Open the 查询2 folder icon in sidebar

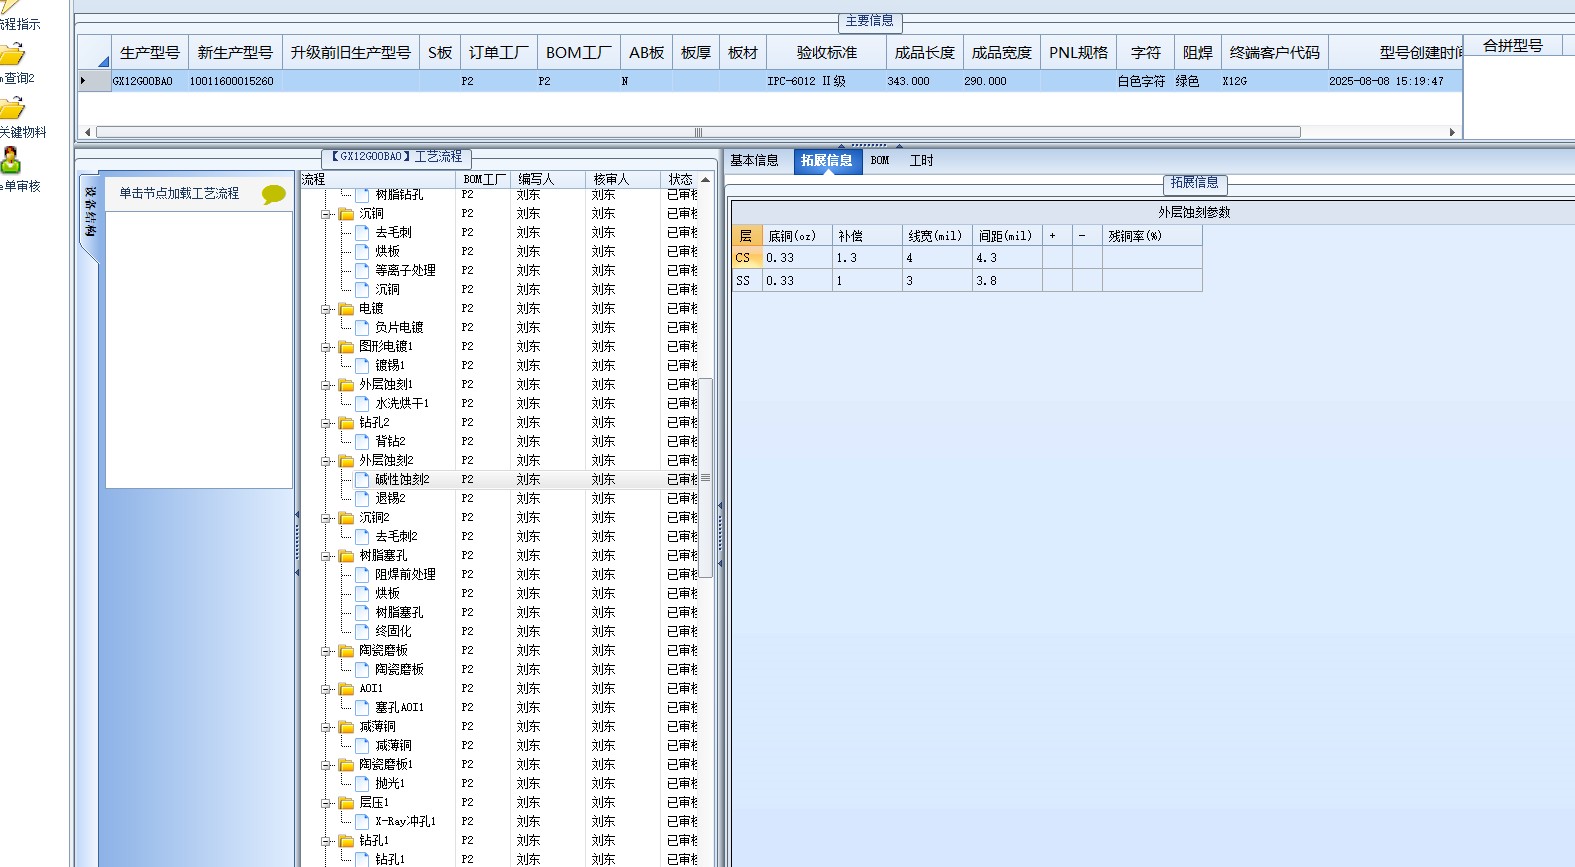pyautogui.click(x=11, y=55)
